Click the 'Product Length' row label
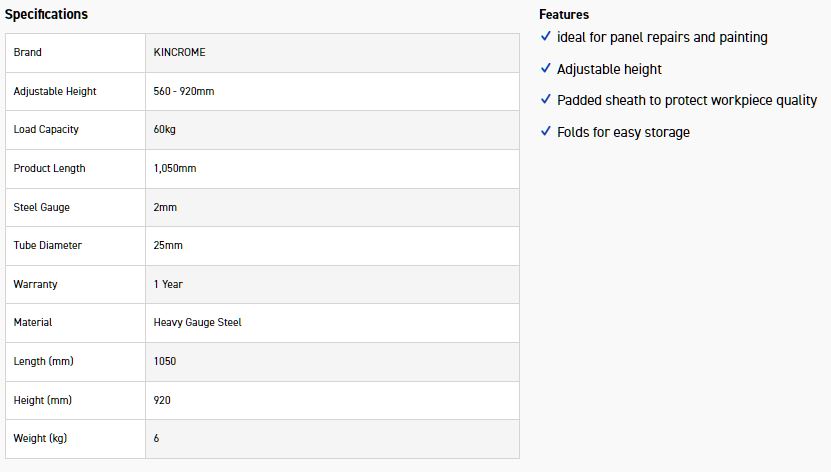 (x=49, y=168)
